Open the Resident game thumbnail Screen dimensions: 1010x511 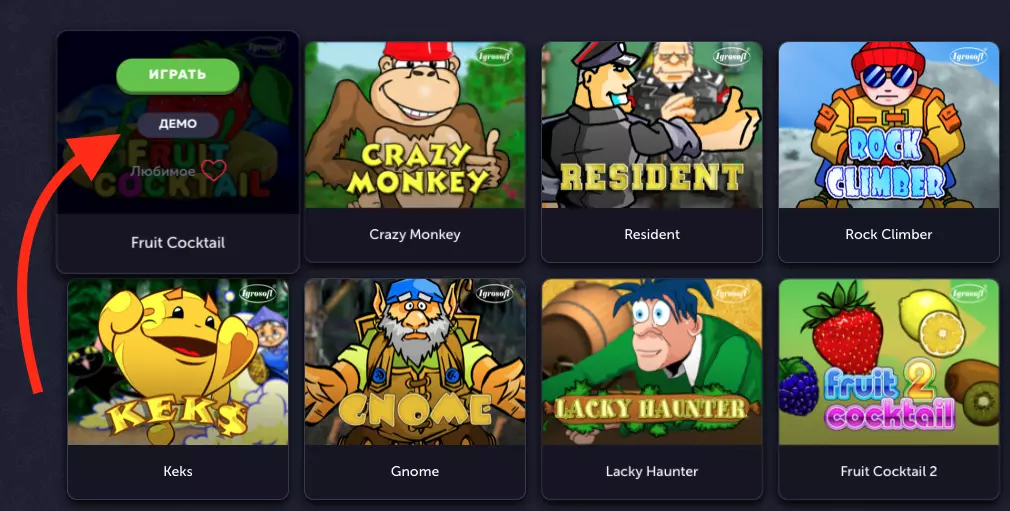tap(652, 125)
